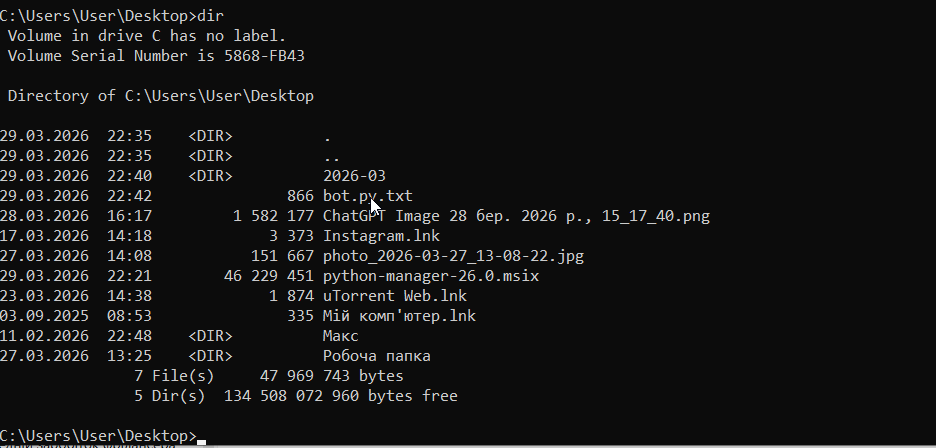Click the Directory of C:\Users\User\Desktop line
Viewport: 936px width, 448px height.
pyautogui.click(x=161, y=96)
